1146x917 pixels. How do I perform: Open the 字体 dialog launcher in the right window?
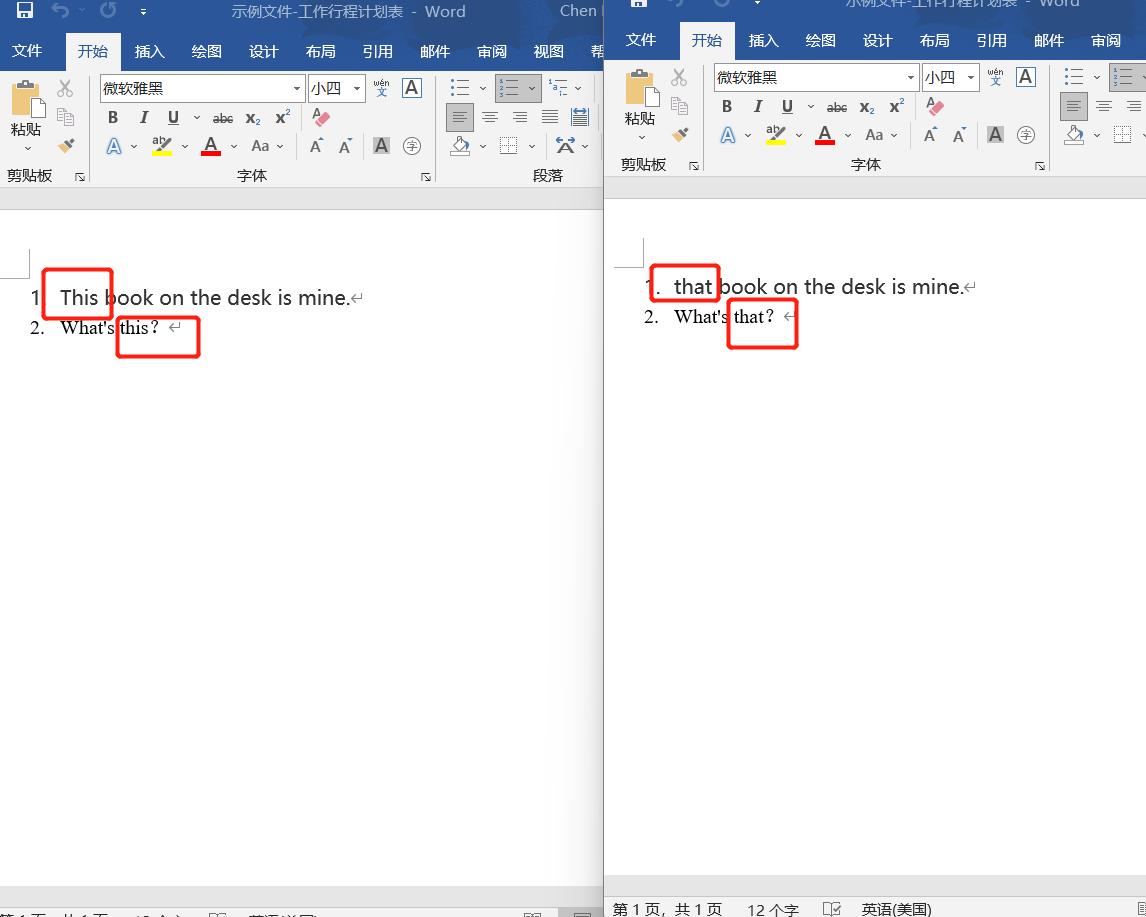[x=1040, y=165]
